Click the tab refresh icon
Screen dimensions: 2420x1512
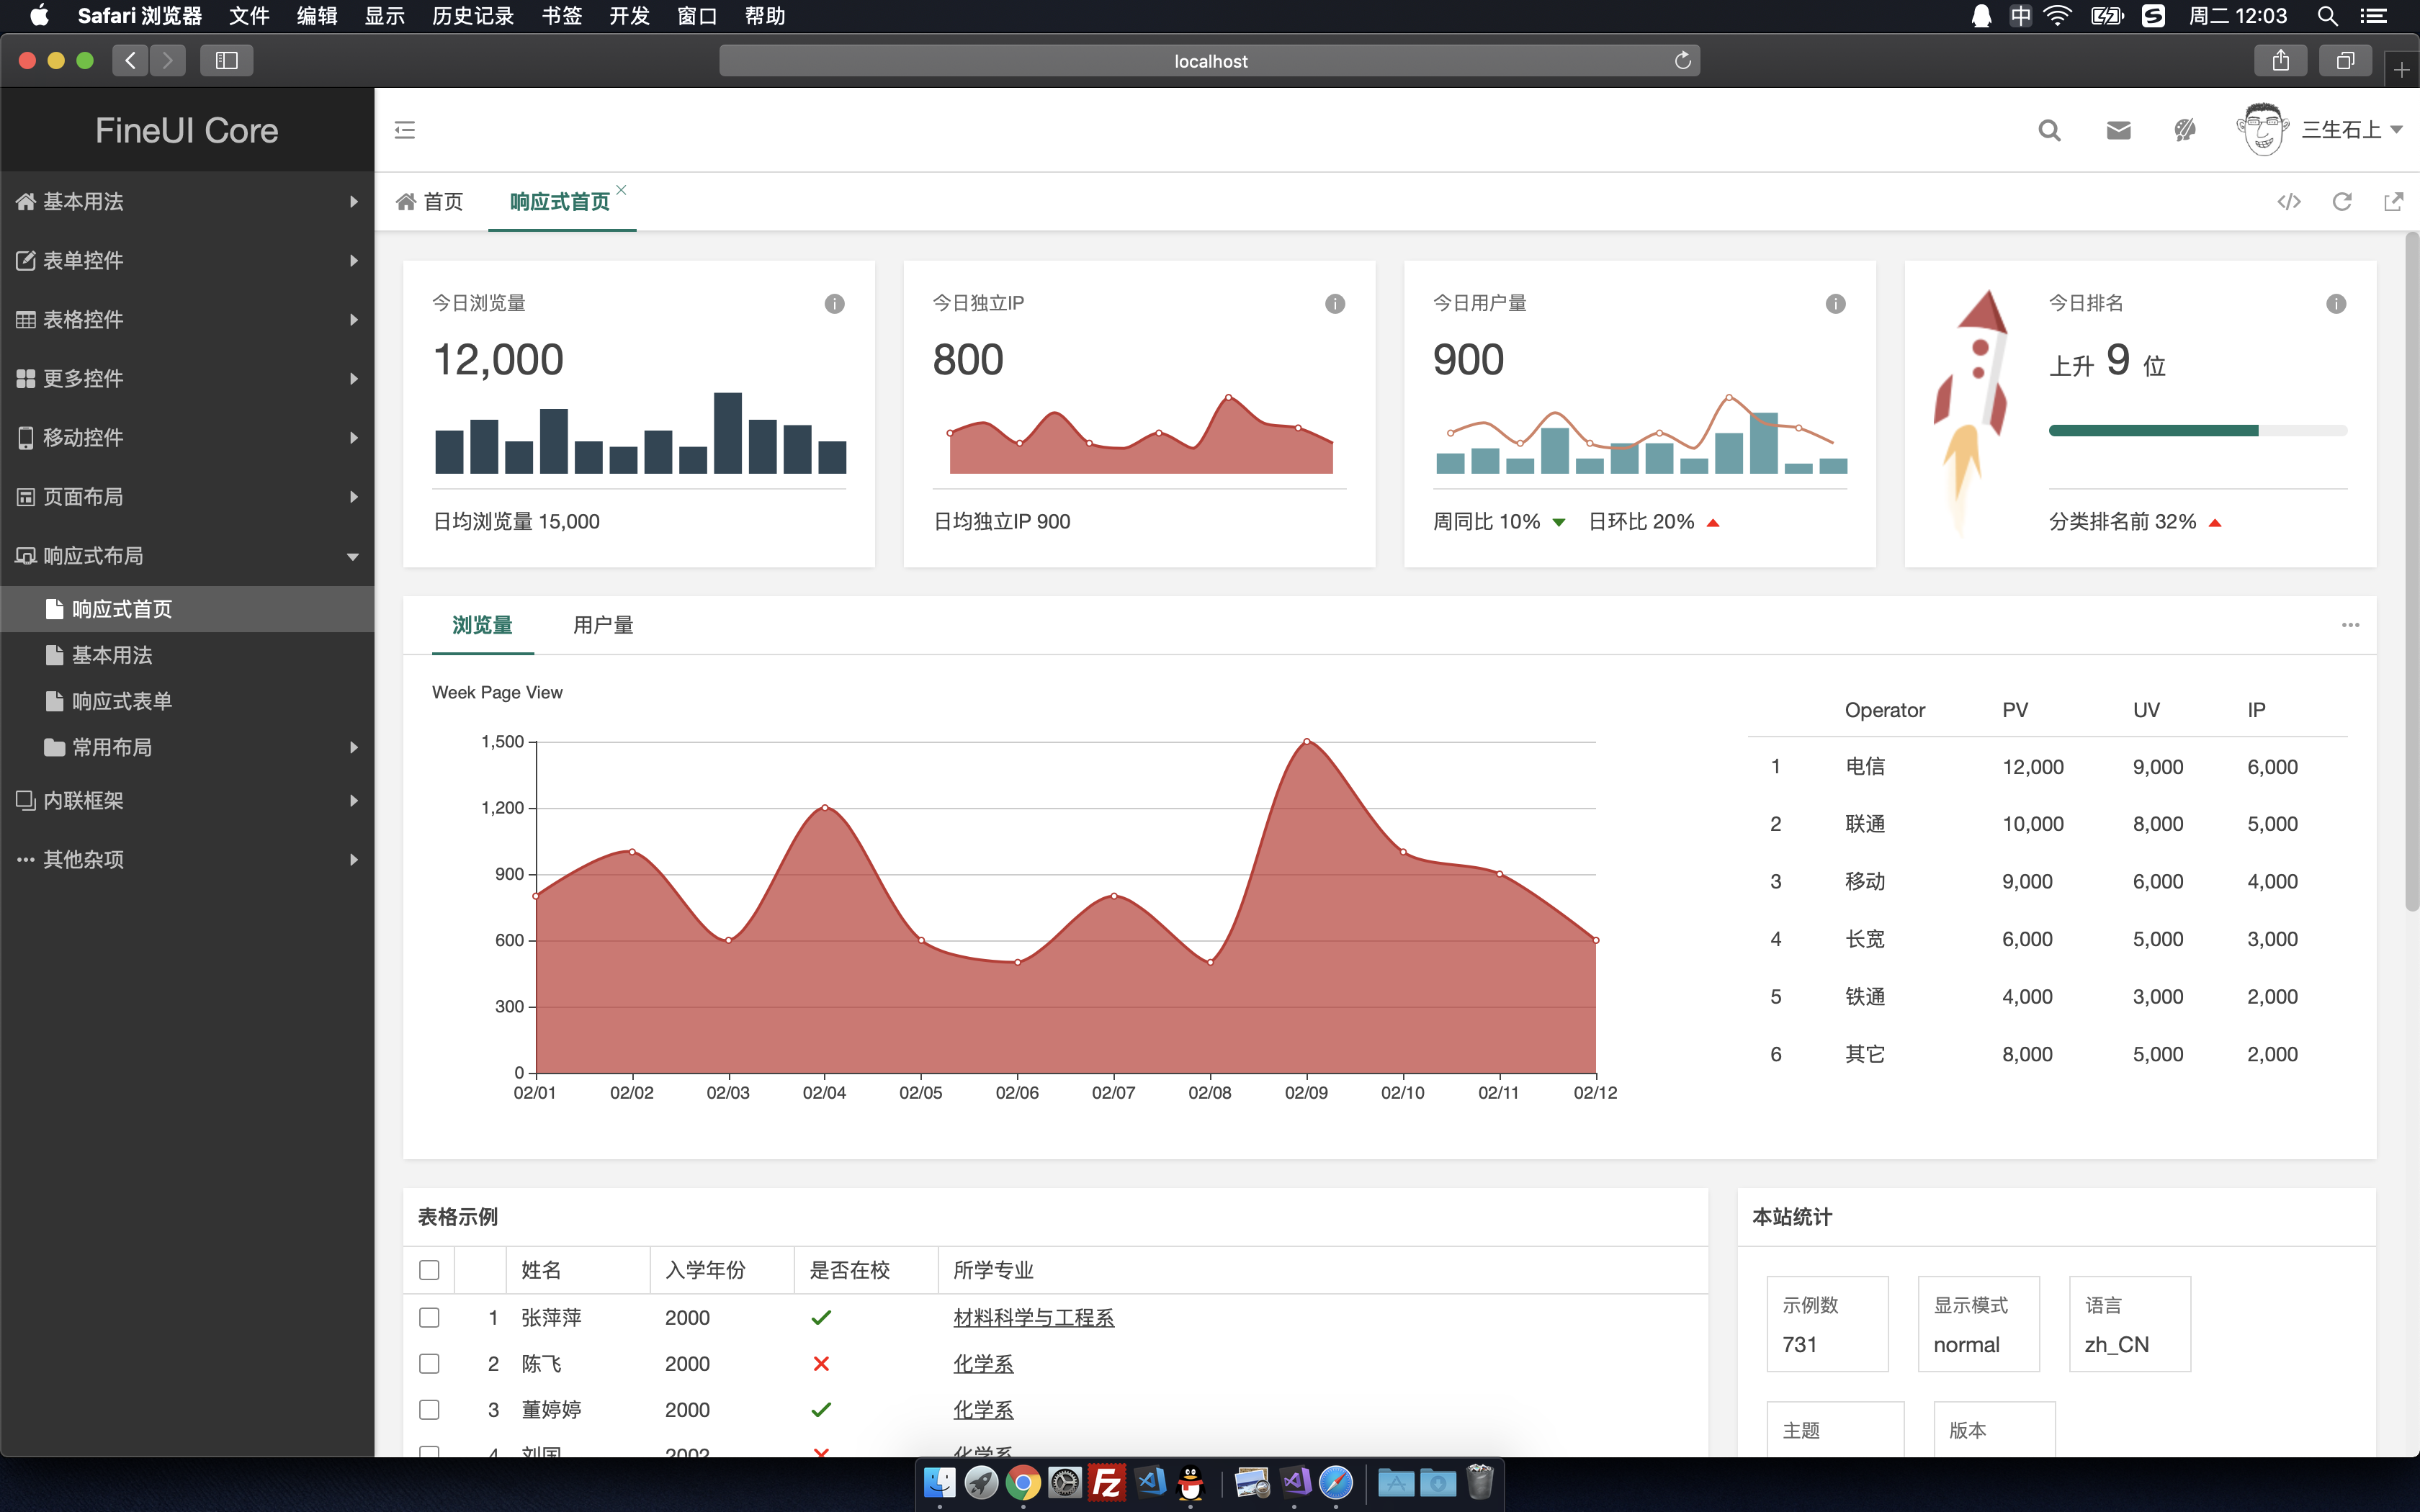2342,202
